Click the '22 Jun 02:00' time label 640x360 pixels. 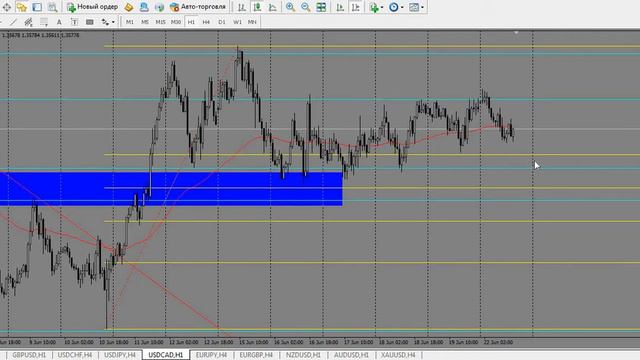point(498,342)
